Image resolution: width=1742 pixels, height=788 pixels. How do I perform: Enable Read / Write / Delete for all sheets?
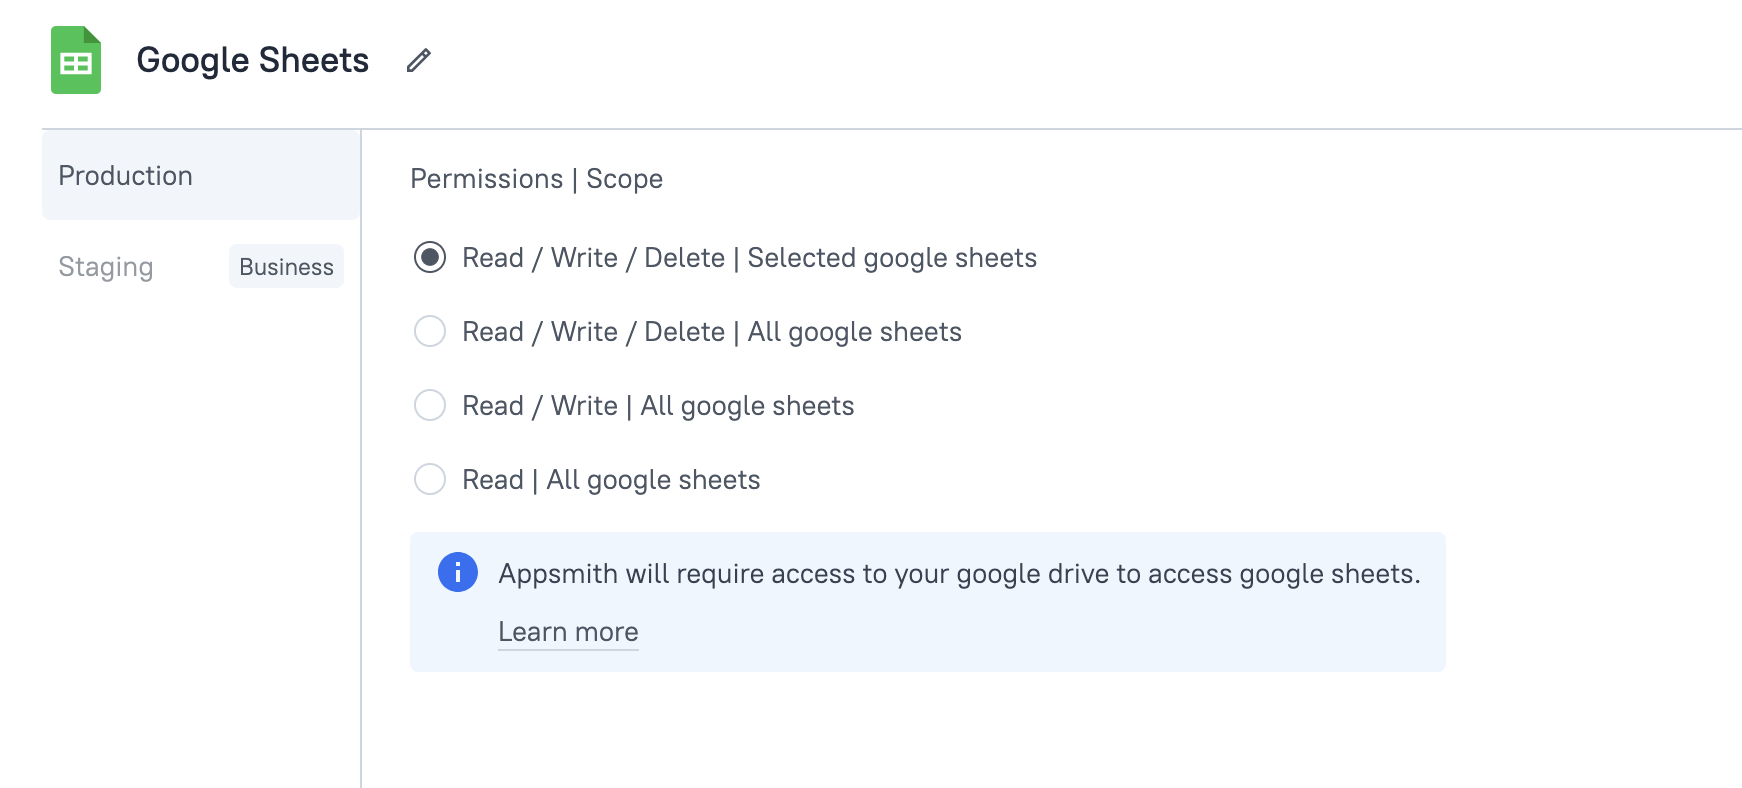coord(429,331)
